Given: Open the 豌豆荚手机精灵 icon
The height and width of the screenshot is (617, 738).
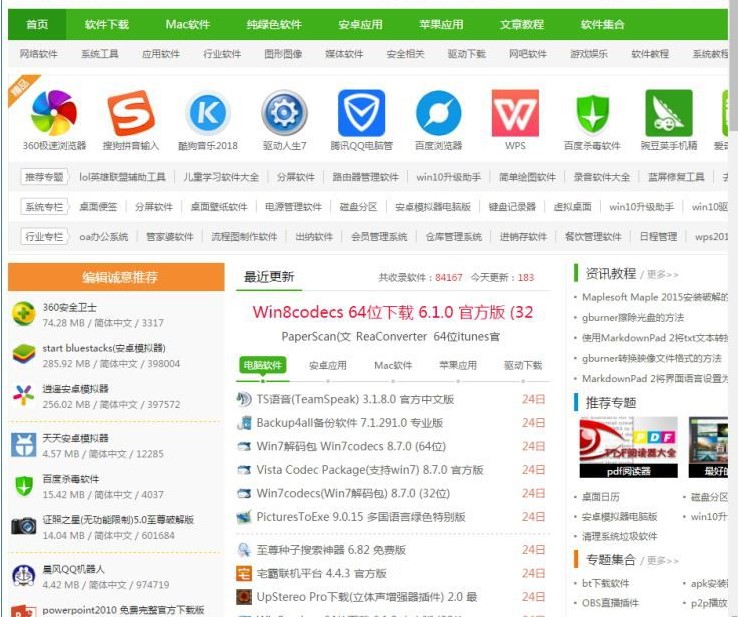Looking at the screenshot, I should pyautogui.click(x=669, y=113).
